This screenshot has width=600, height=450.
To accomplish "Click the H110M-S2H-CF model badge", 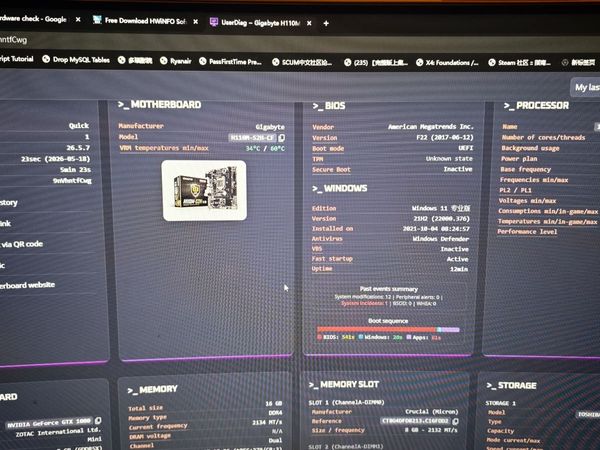I will point(252,138).
